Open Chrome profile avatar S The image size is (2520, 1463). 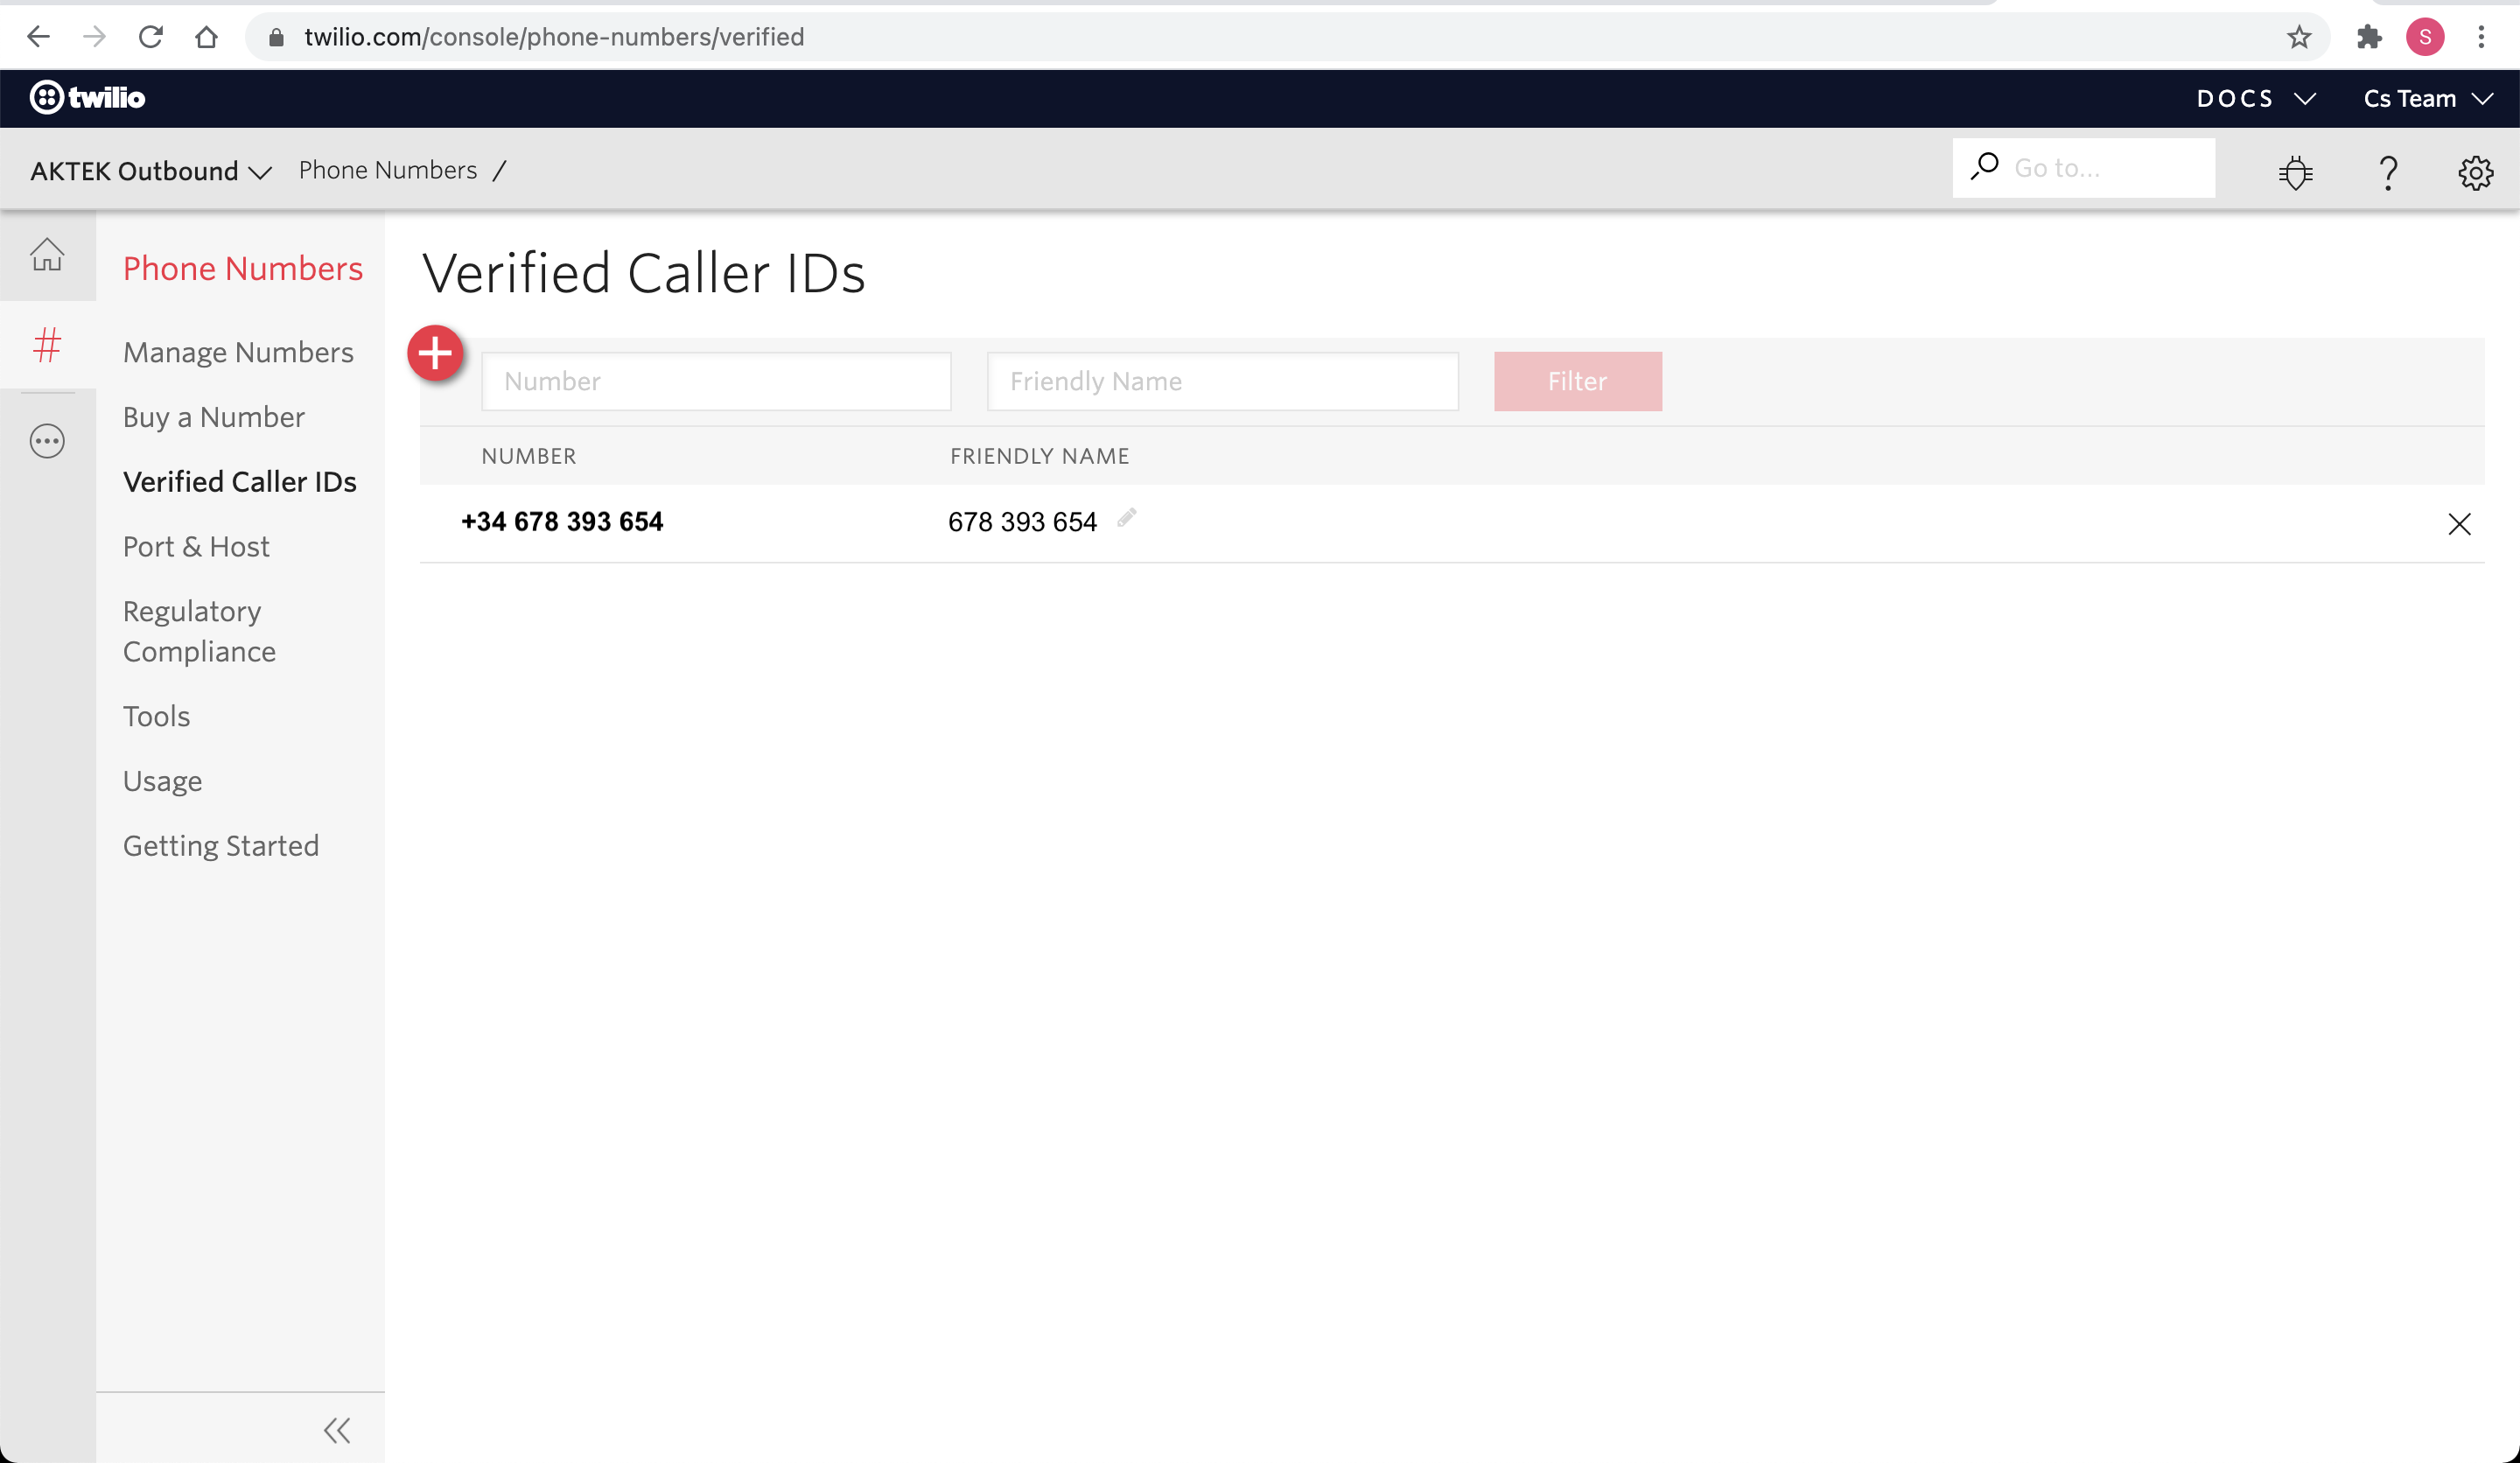point(2425,37)
